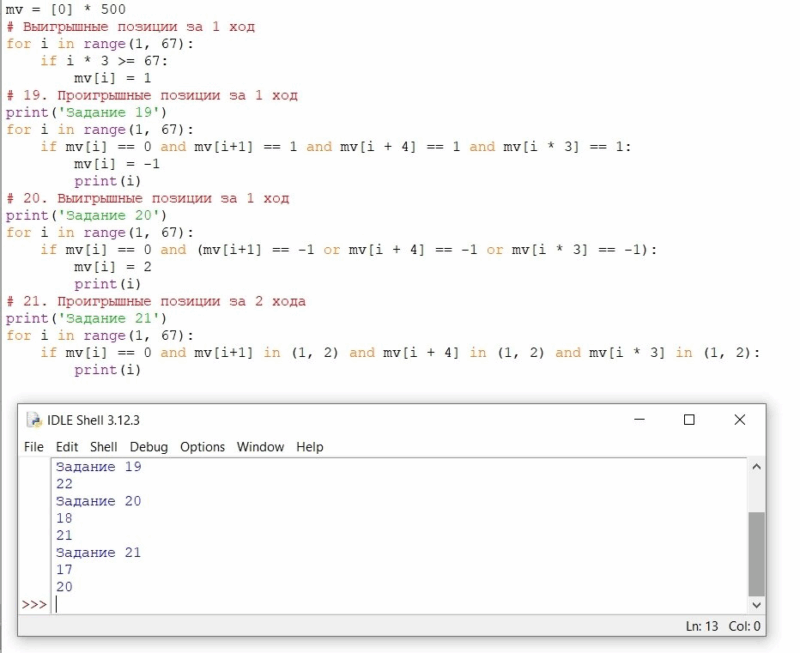Click code line print('Задание 19')
The height and width of the screenshot is (653, 800).
pyautogui.click(x=86, y=112)
